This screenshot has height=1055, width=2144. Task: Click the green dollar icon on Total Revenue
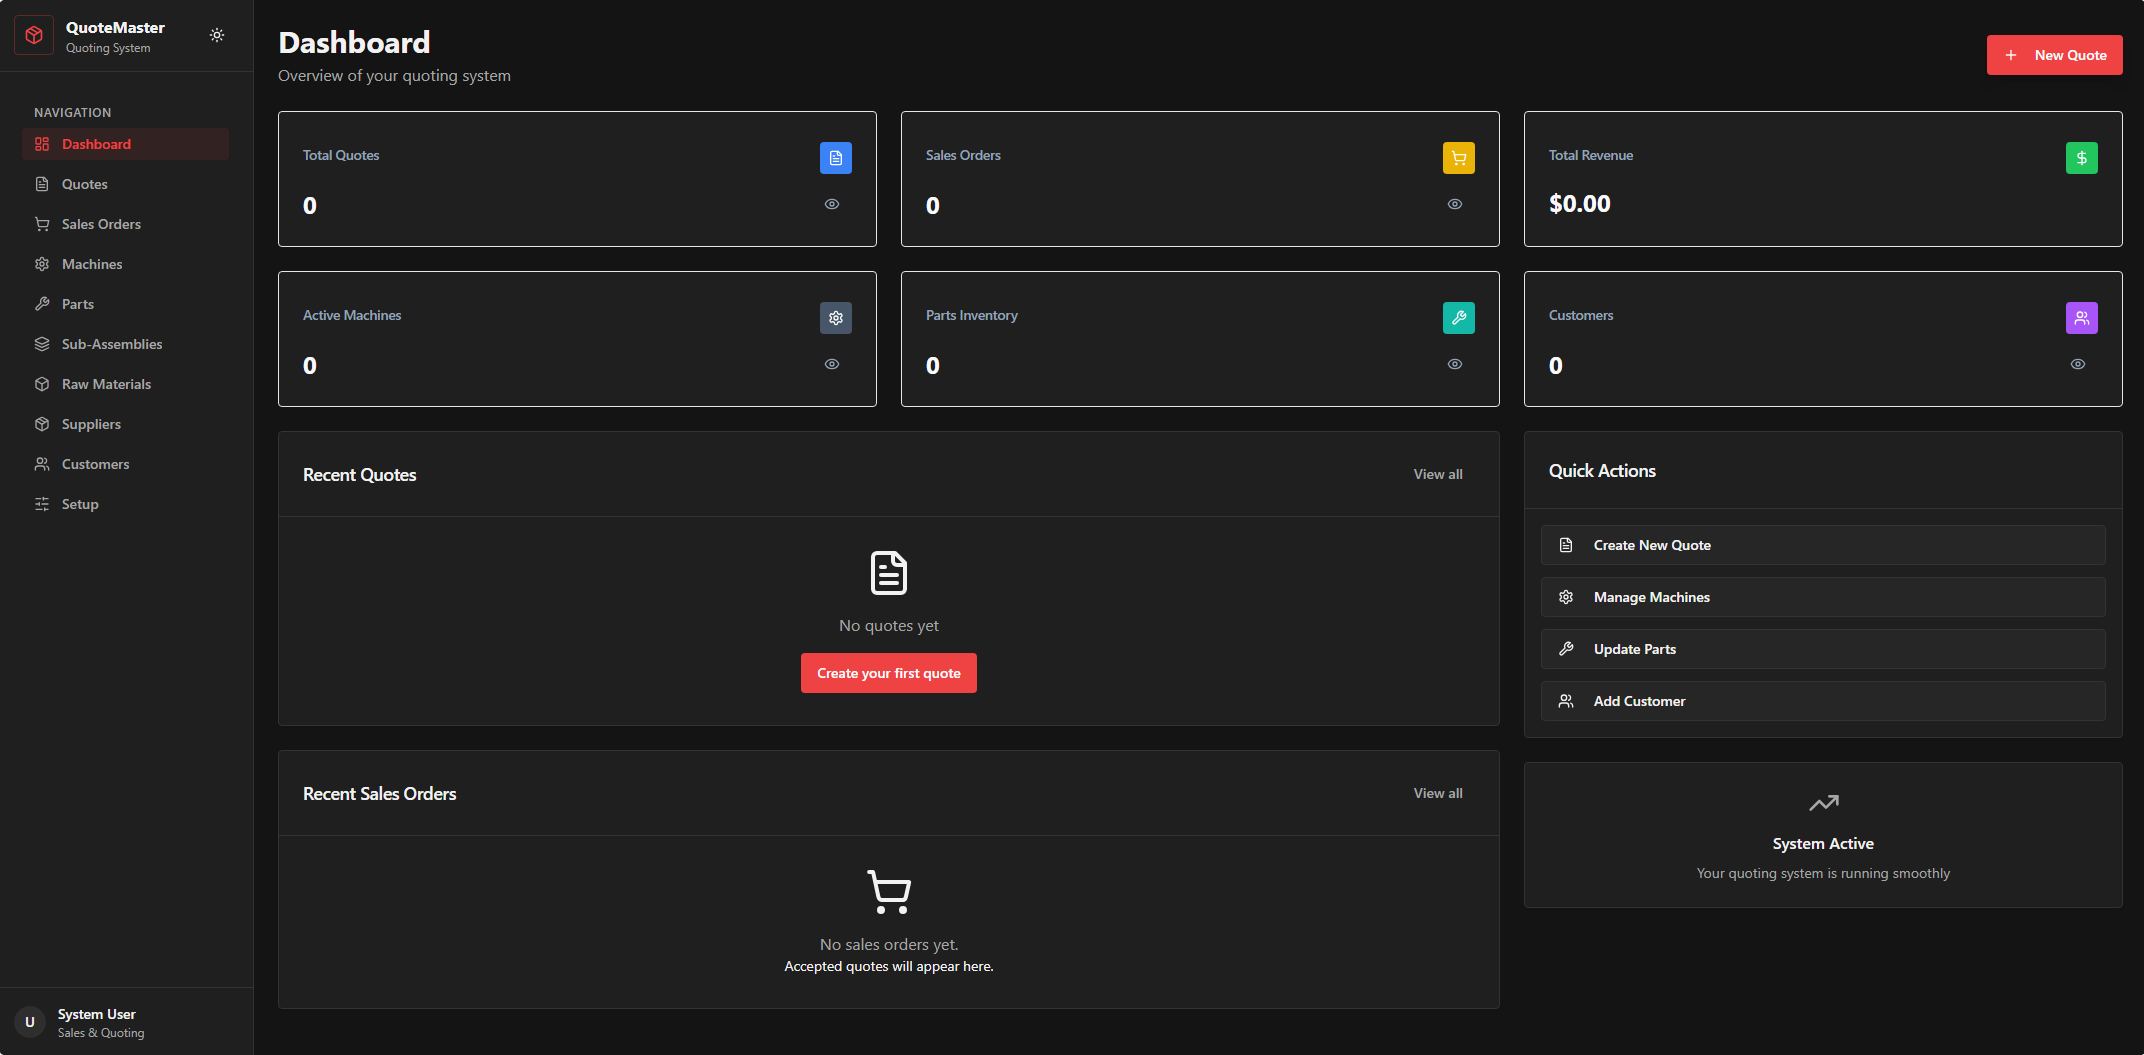2082,158
